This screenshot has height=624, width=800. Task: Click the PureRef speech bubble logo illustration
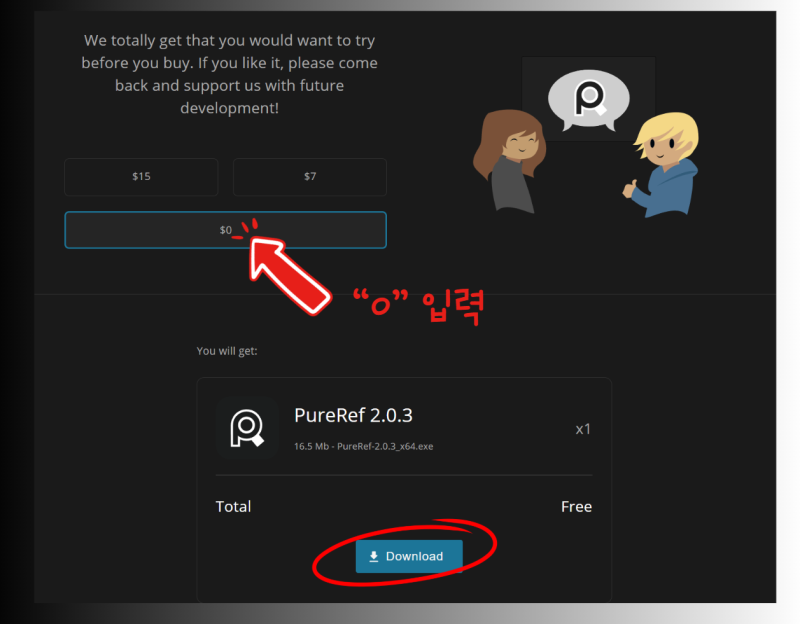tap(589, 99)
